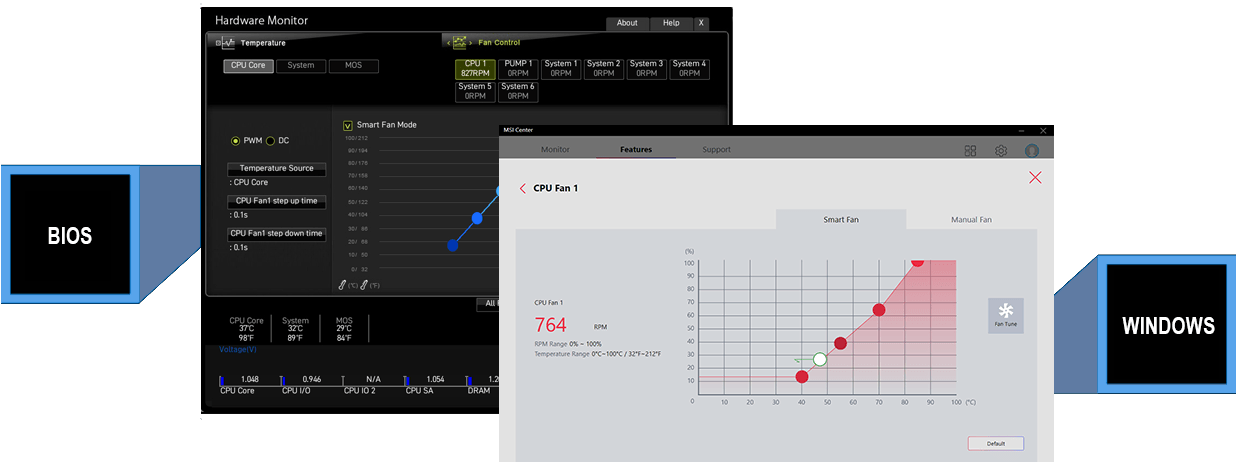
Task: Switch to the Manual Fan tab
Action: point(971,219)
